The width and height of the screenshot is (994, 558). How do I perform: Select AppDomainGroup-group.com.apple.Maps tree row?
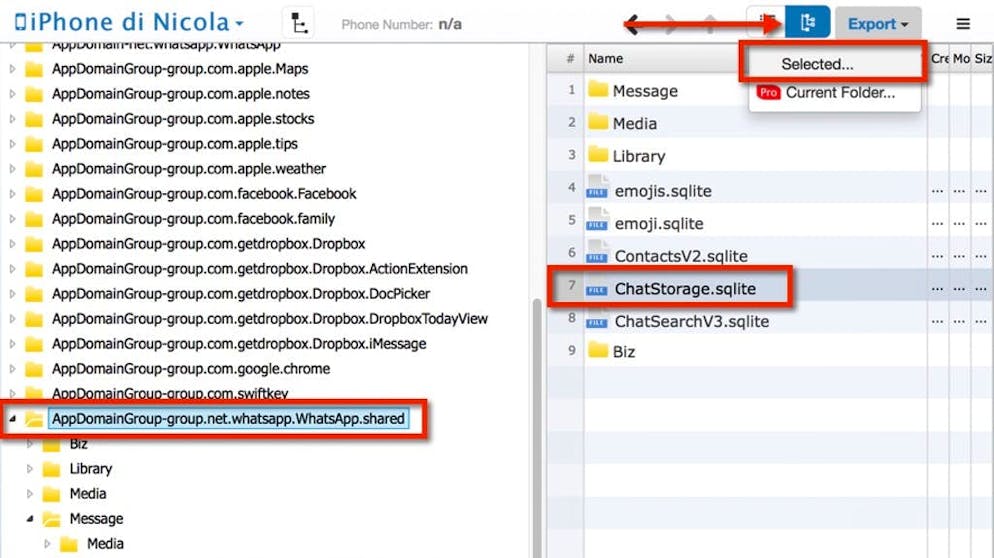point(180,68)
